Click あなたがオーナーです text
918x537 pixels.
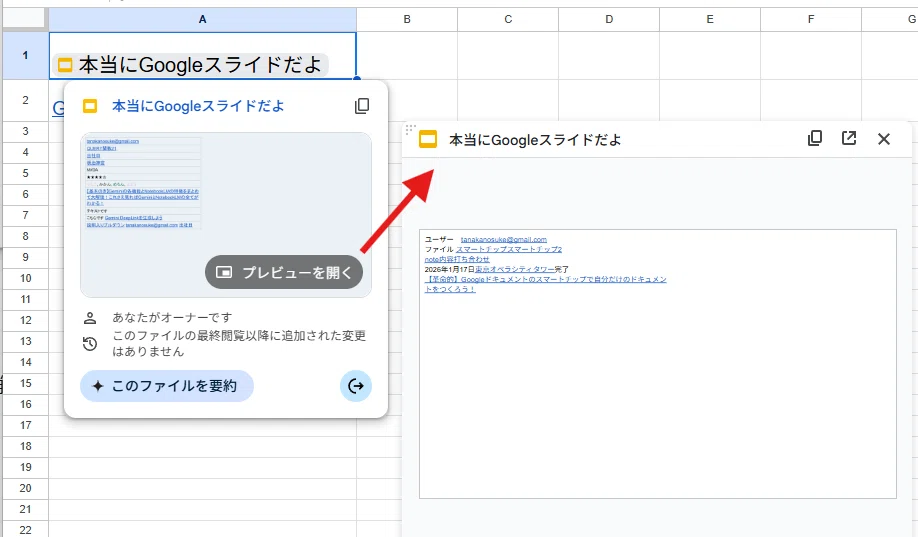click(172, 317)
